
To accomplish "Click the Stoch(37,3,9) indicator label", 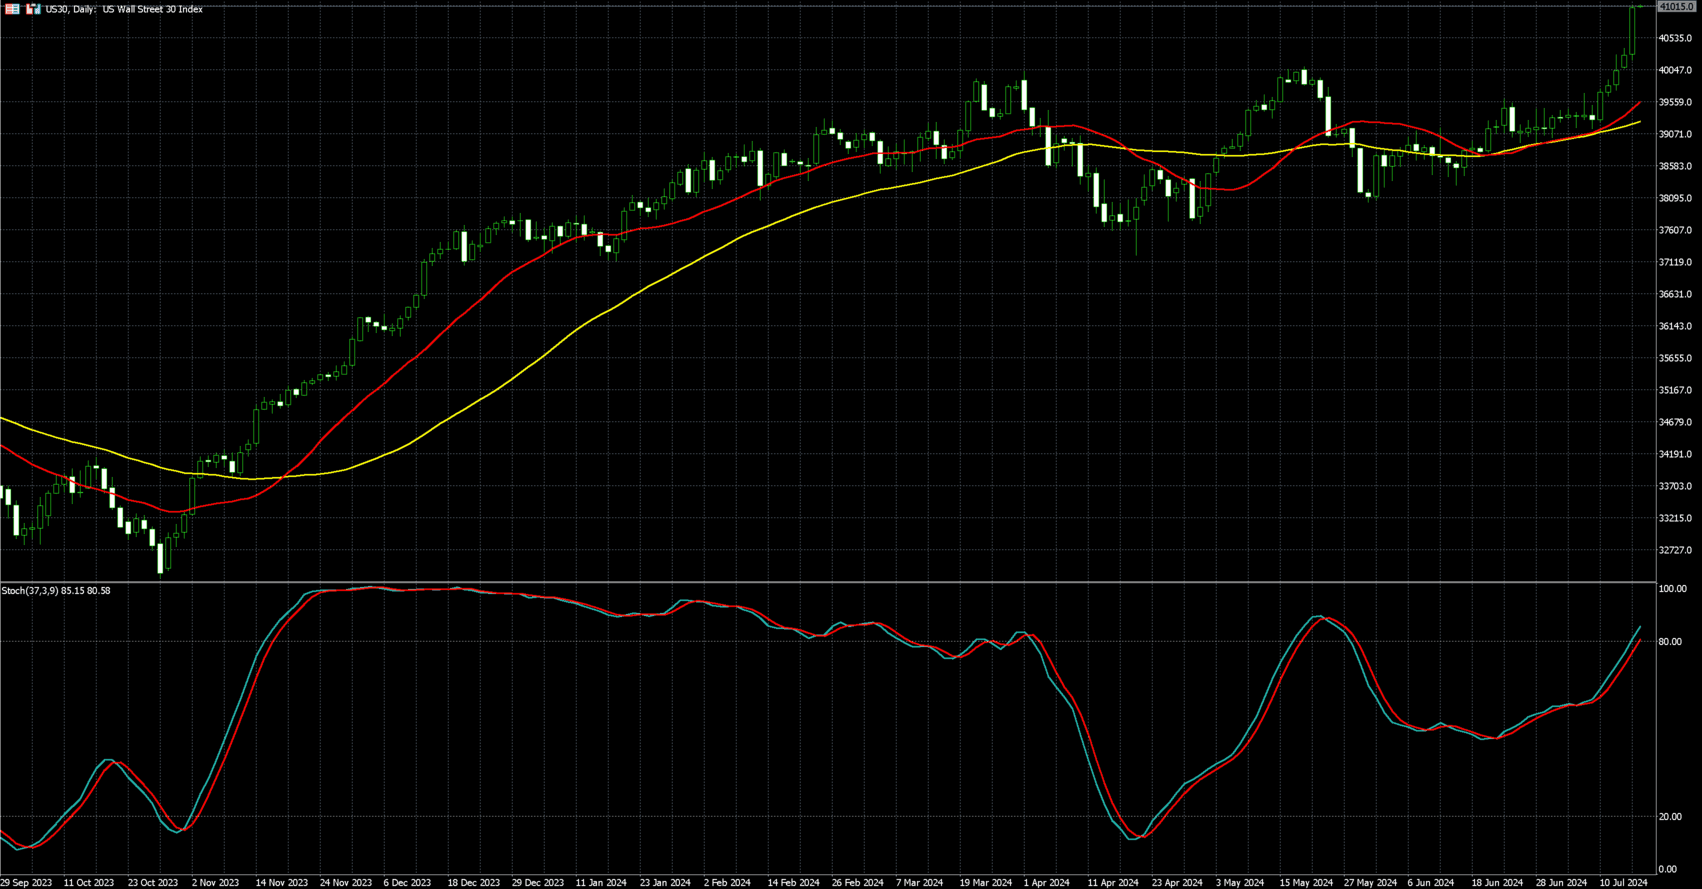I will coord(56,591).
